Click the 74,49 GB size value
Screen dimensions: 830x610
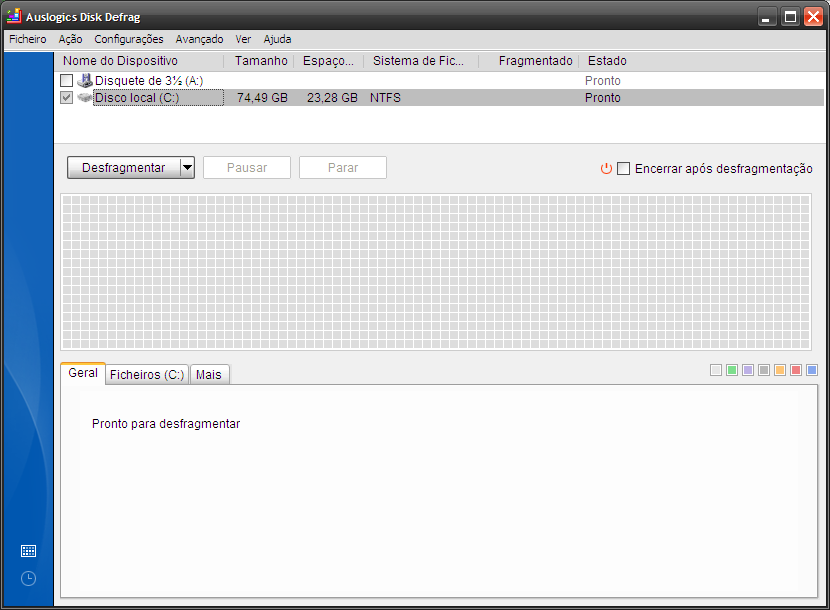[262, 97]
